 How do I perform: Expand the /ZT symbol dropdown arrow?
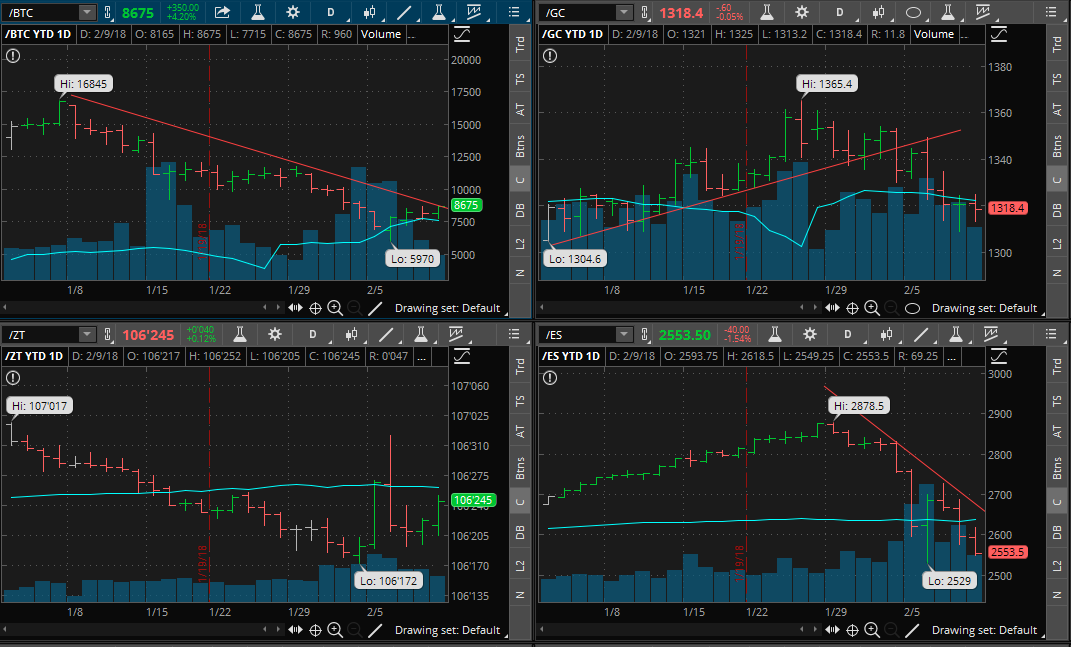(x=87, y=334)
